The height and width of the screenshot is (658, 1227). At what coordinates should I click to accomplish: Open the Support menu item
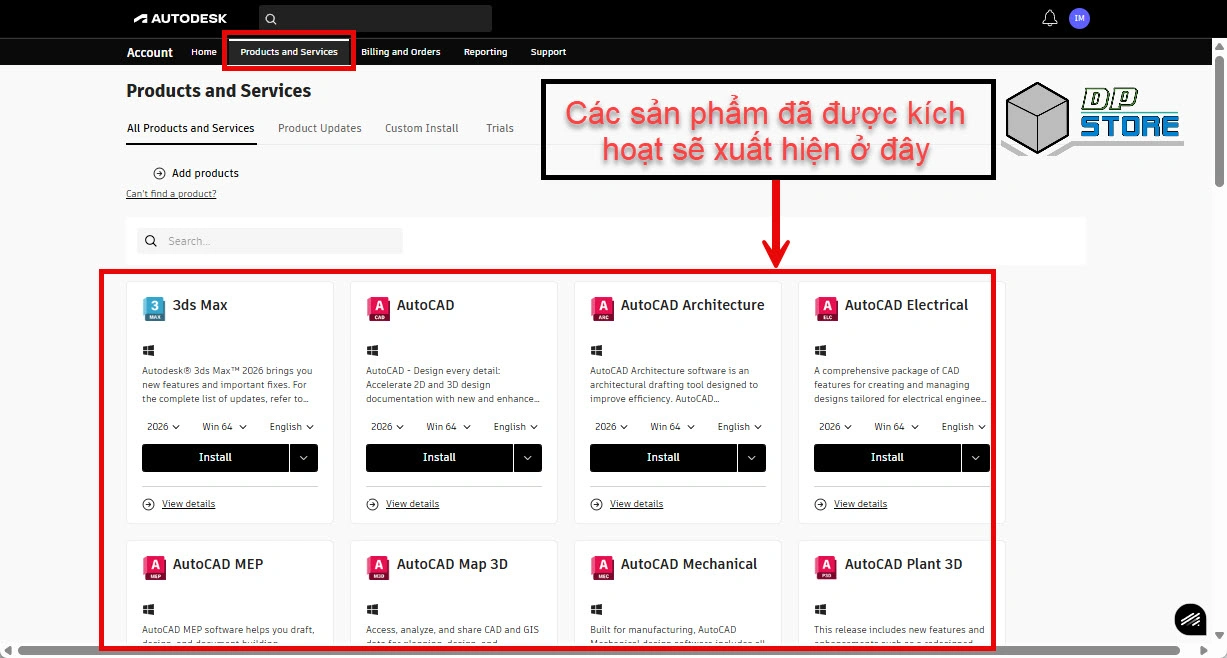(548, 52)
